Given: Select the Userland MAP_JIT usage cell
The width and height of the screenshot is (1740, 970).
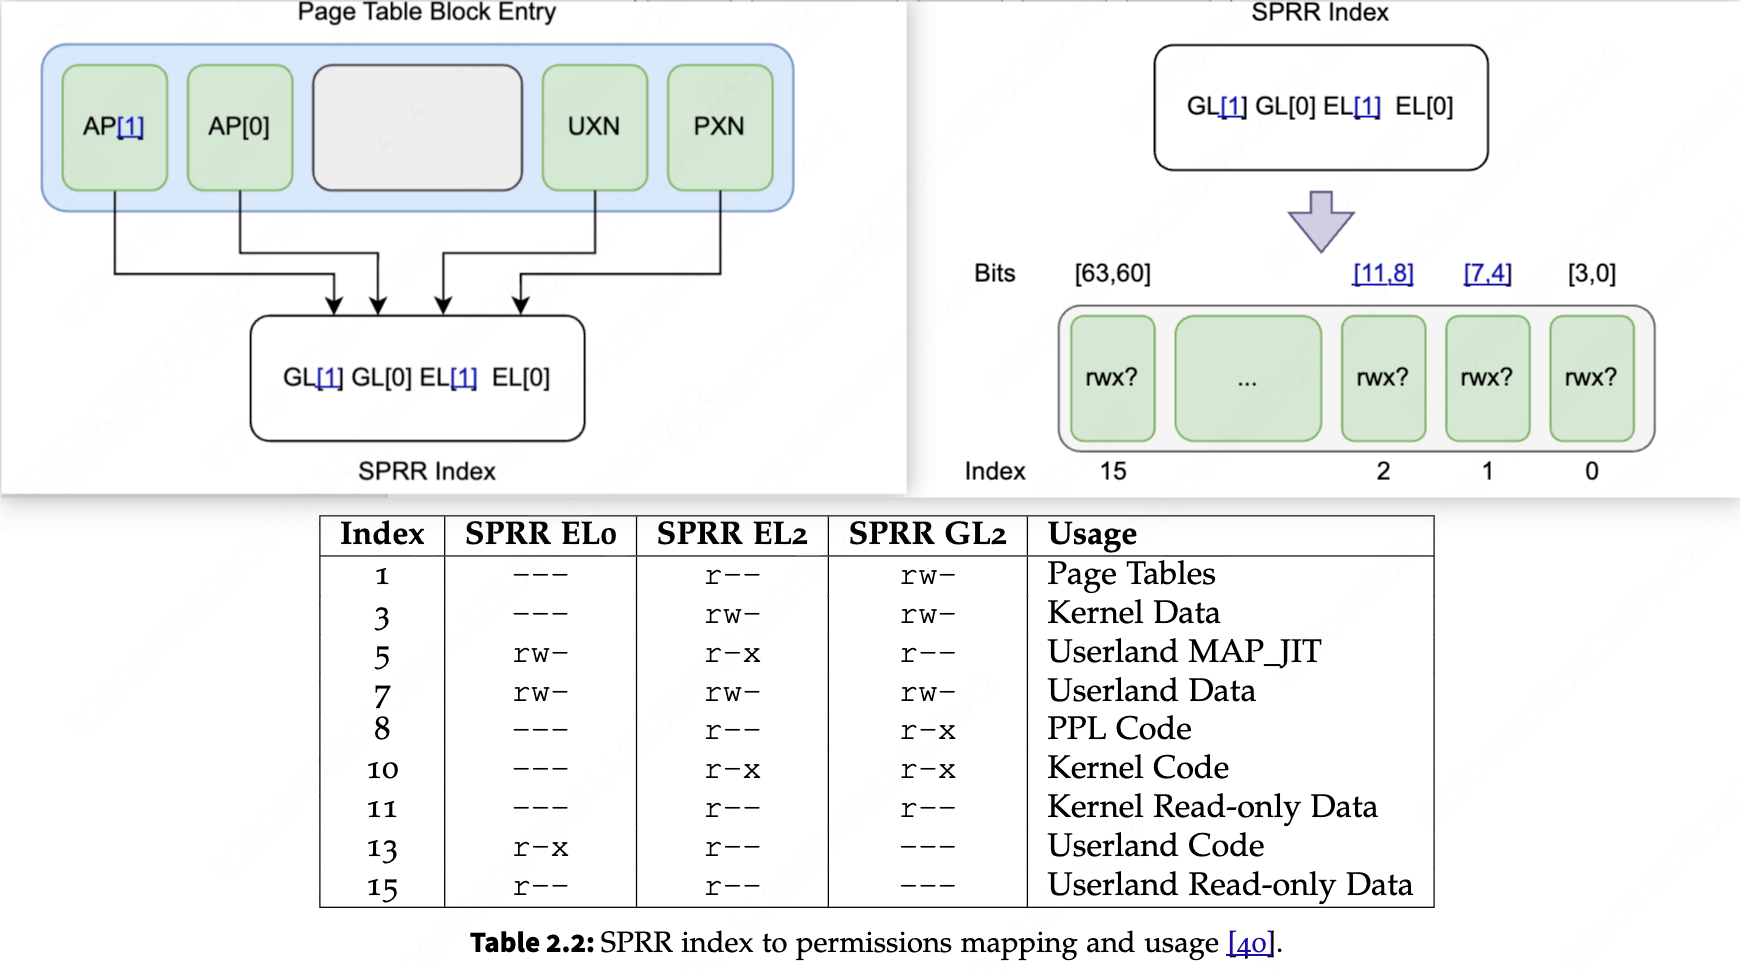Looking at the screenshot, I should [x=1184, y=652].
